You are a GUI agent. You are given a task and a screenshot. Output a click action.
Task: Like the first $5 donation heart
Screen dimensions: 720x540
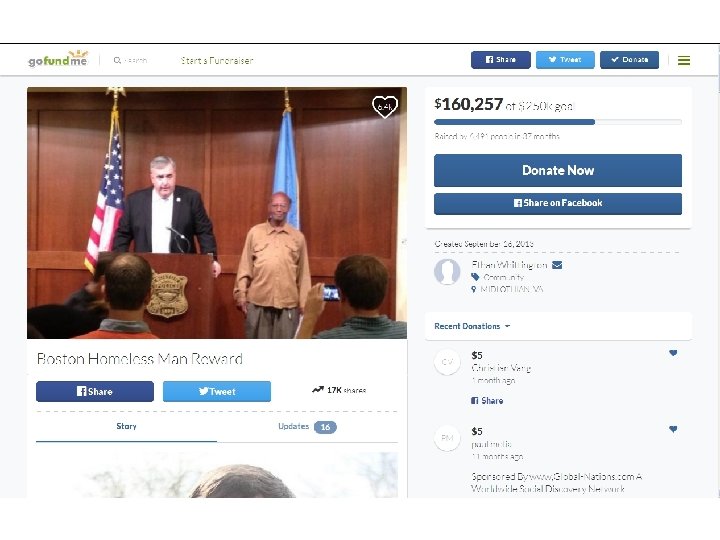point(673,353)
